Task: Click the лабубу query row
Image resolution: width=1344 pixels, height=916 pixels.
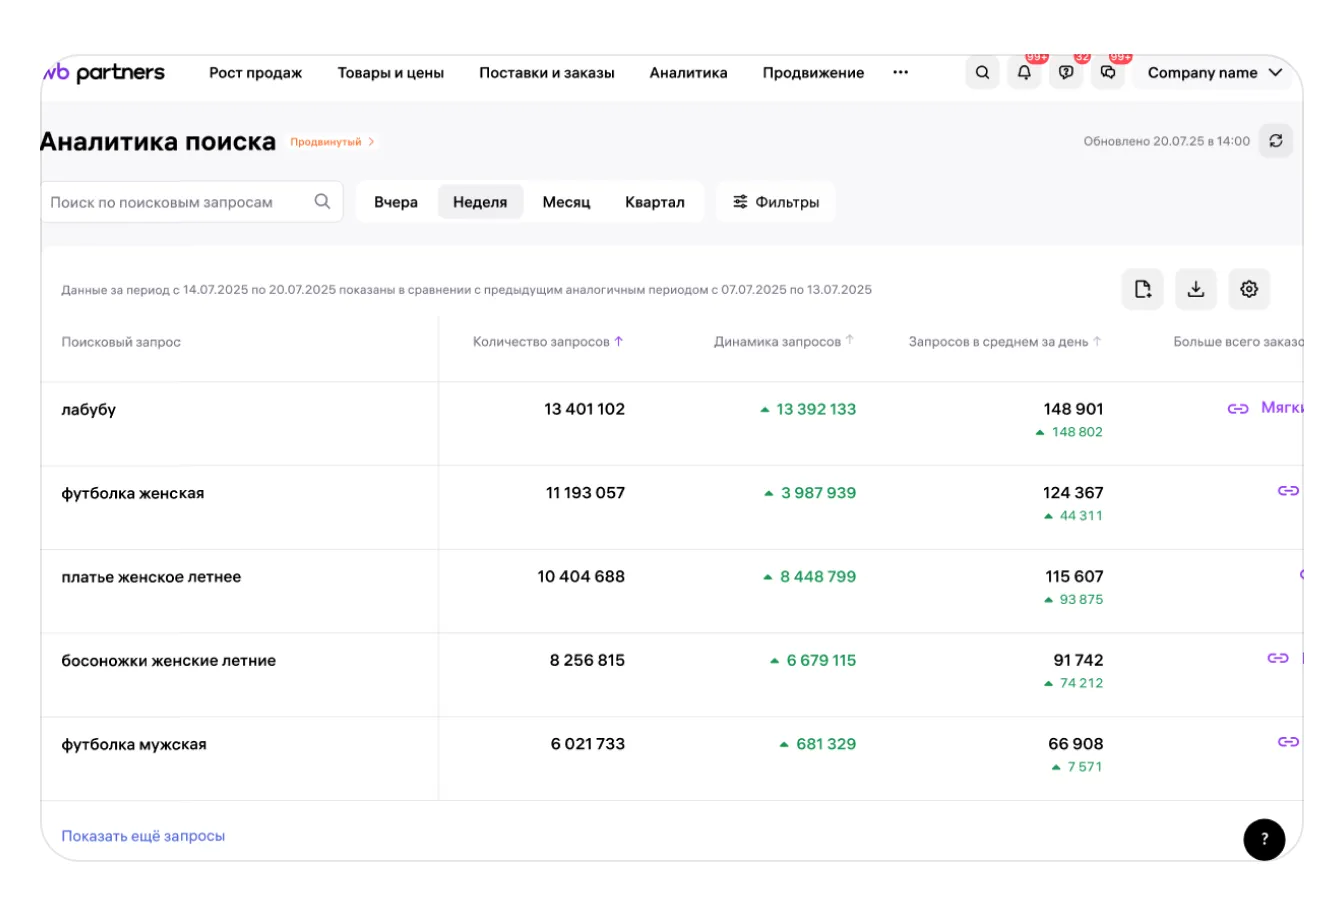Action: pos(88,409)
